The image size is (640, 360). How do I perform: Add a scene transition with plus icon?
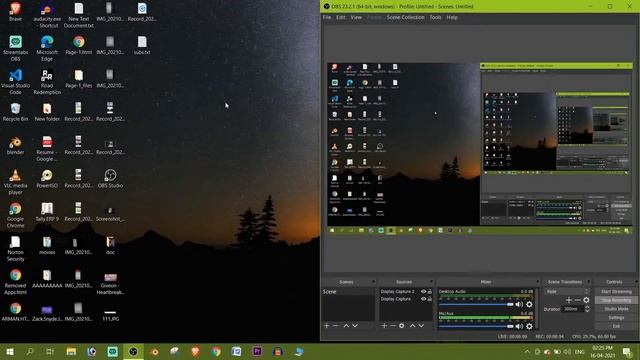[569, 300]
